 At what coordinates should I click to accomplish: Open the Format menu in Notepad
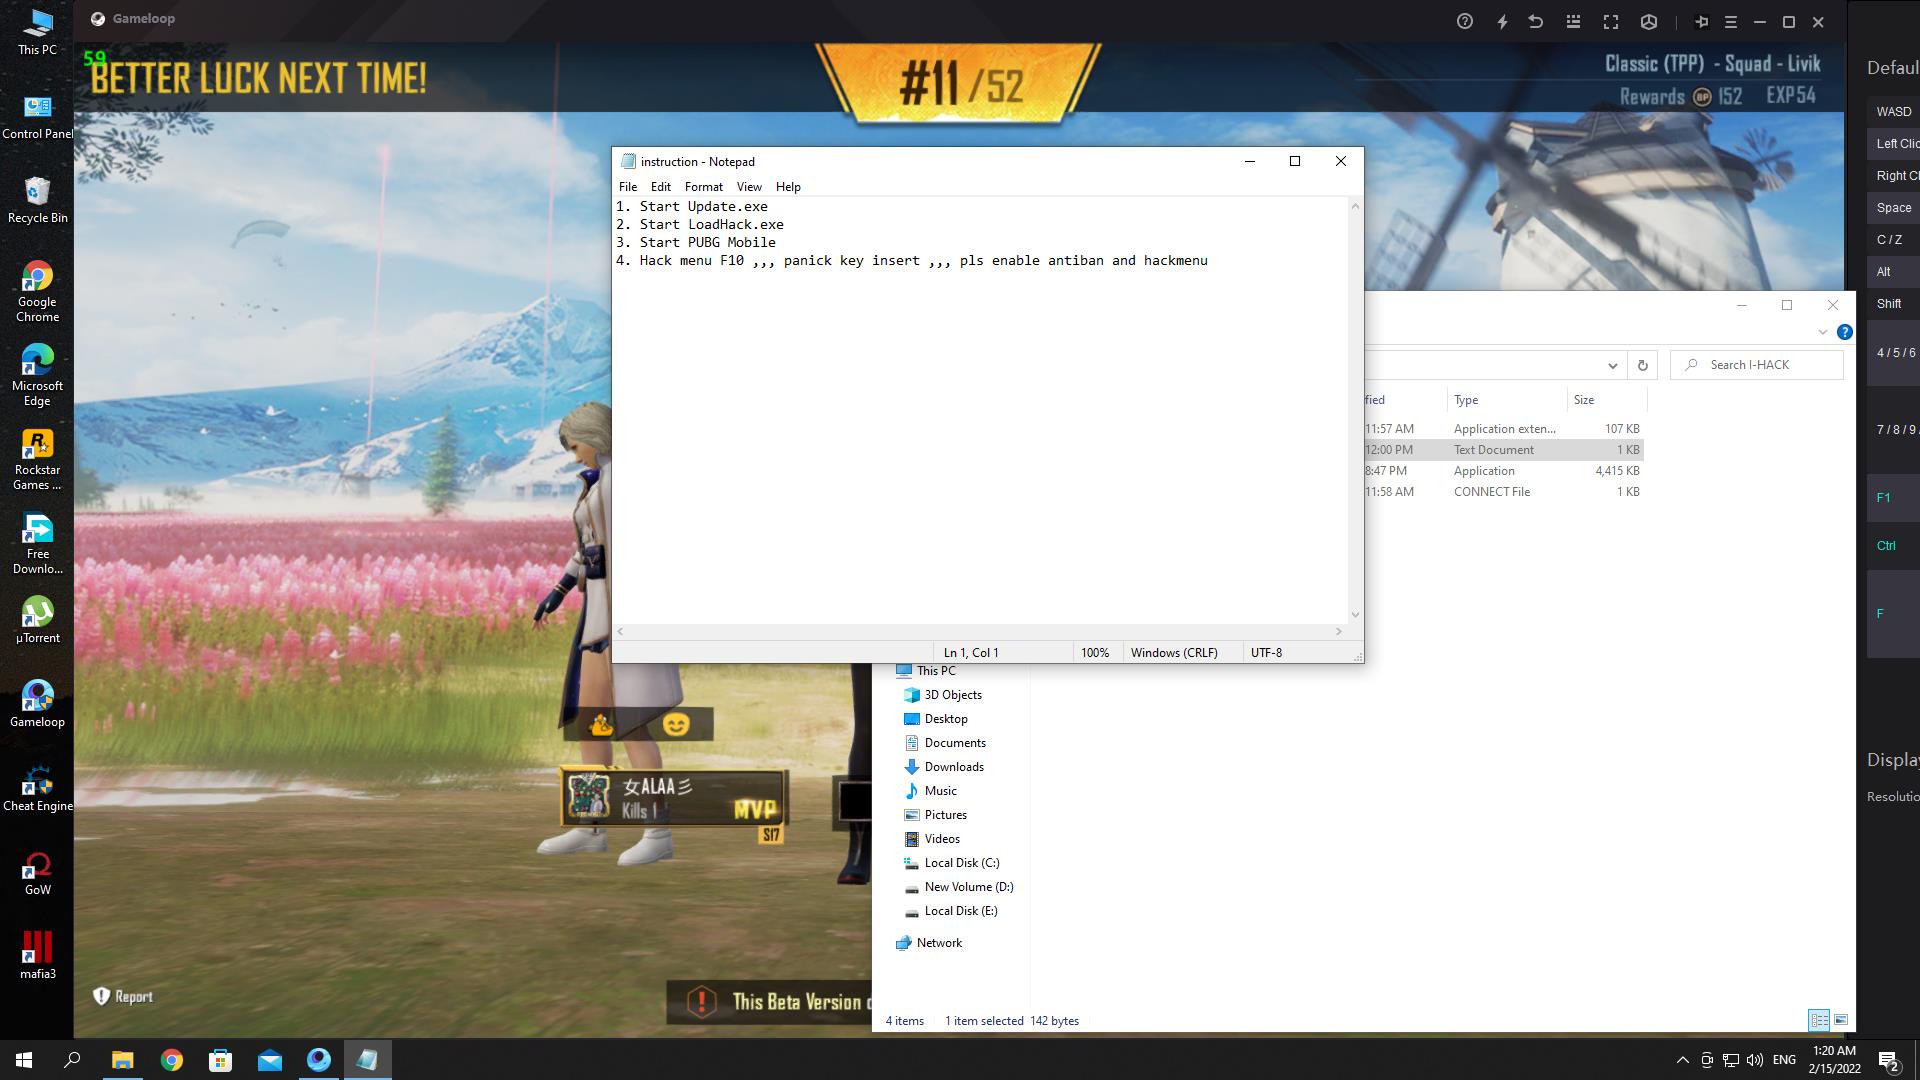click(x=703, y=187)
